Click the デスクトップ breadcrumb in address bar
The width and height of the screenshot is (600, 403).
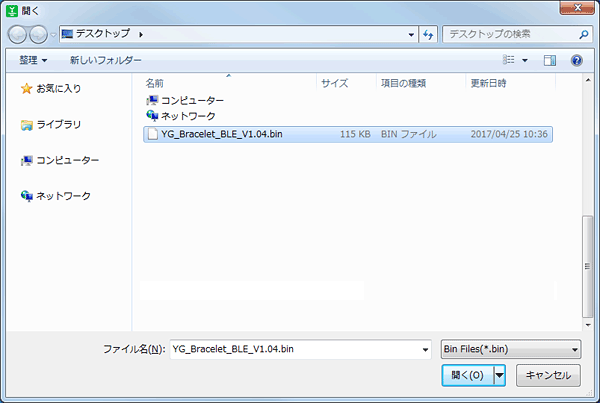[103, 34]
